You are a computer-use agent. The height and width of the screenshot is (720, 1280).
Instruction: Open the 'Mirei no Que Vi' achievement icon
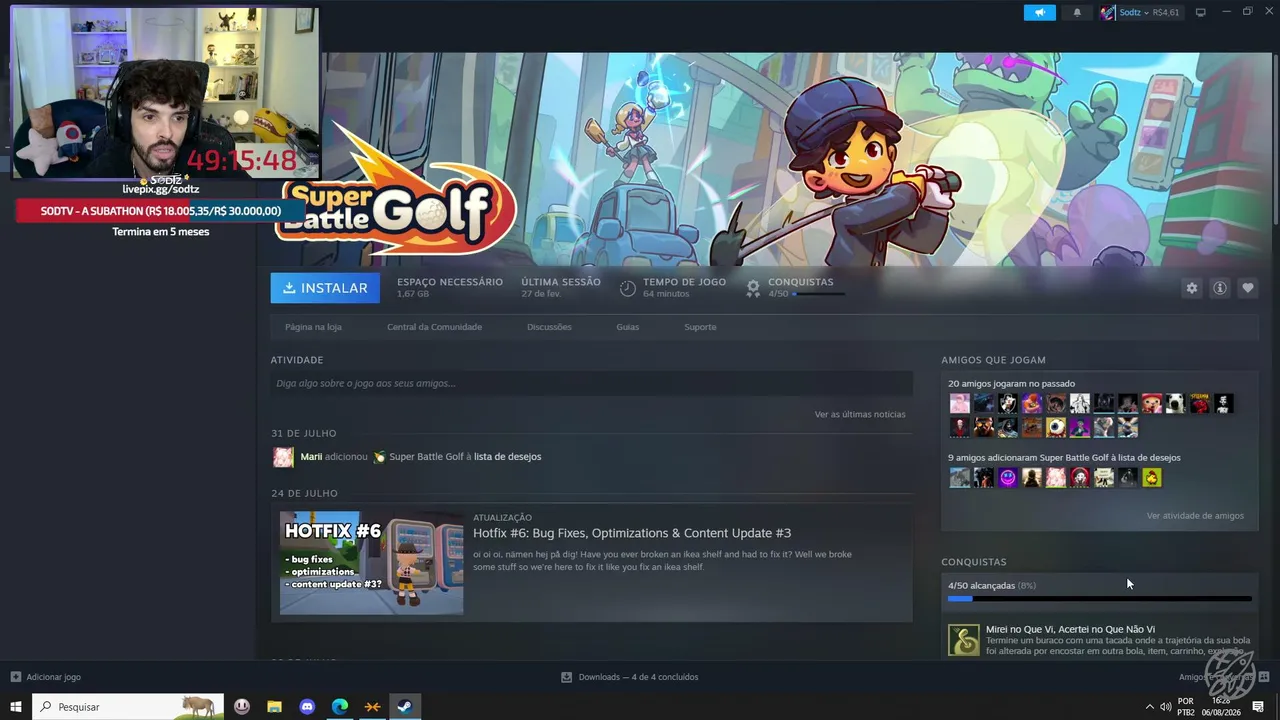[964, 640]
